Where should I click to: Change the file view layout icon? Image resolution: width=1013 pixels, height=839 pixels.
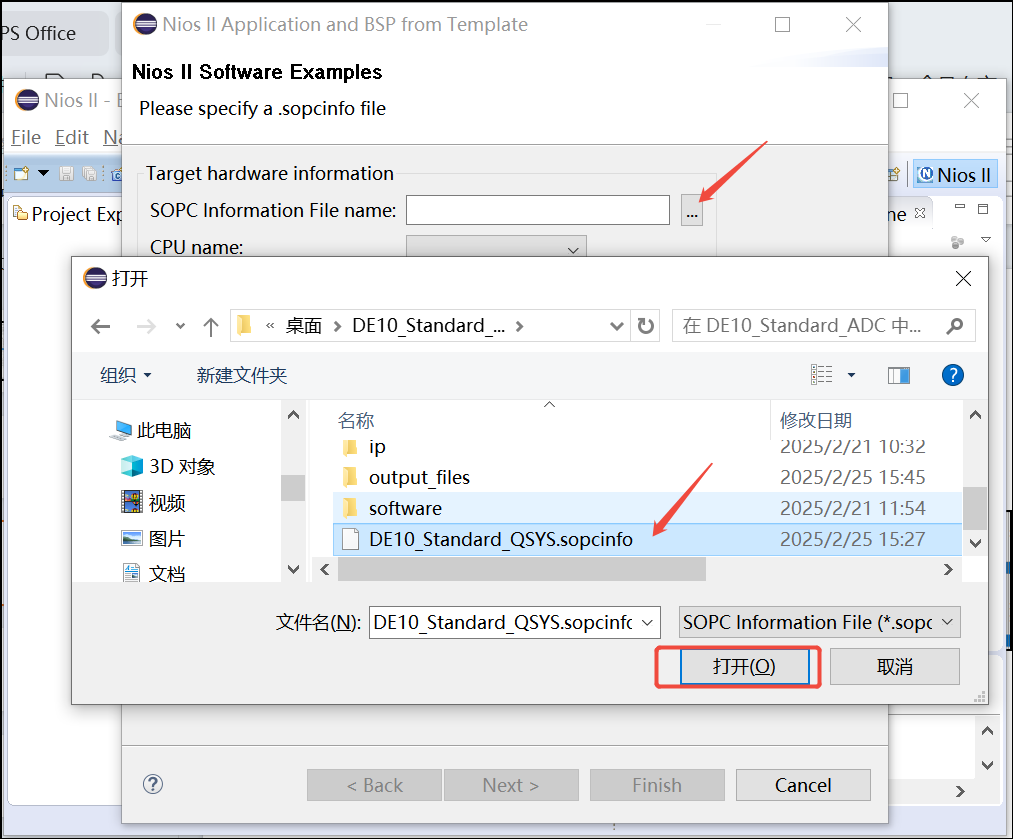click(822, 375)
